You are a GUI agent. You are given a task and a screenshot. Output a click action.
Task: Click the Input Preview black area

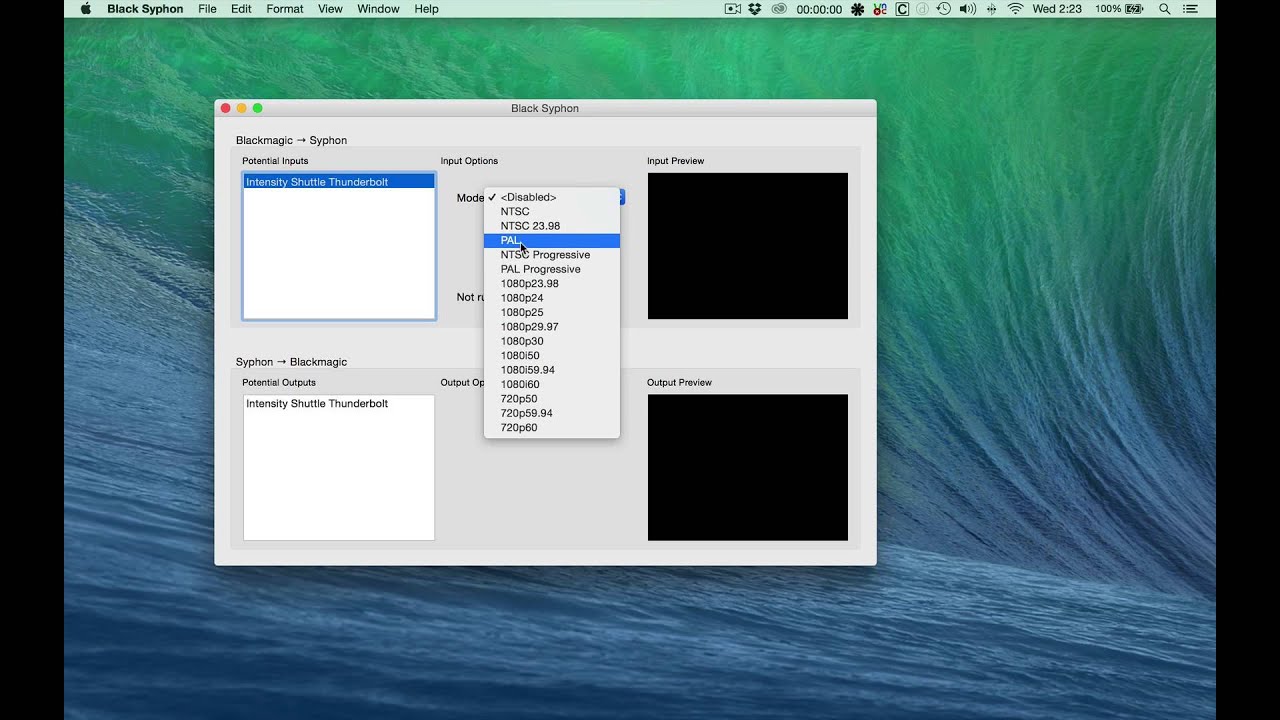click(748, 246)
